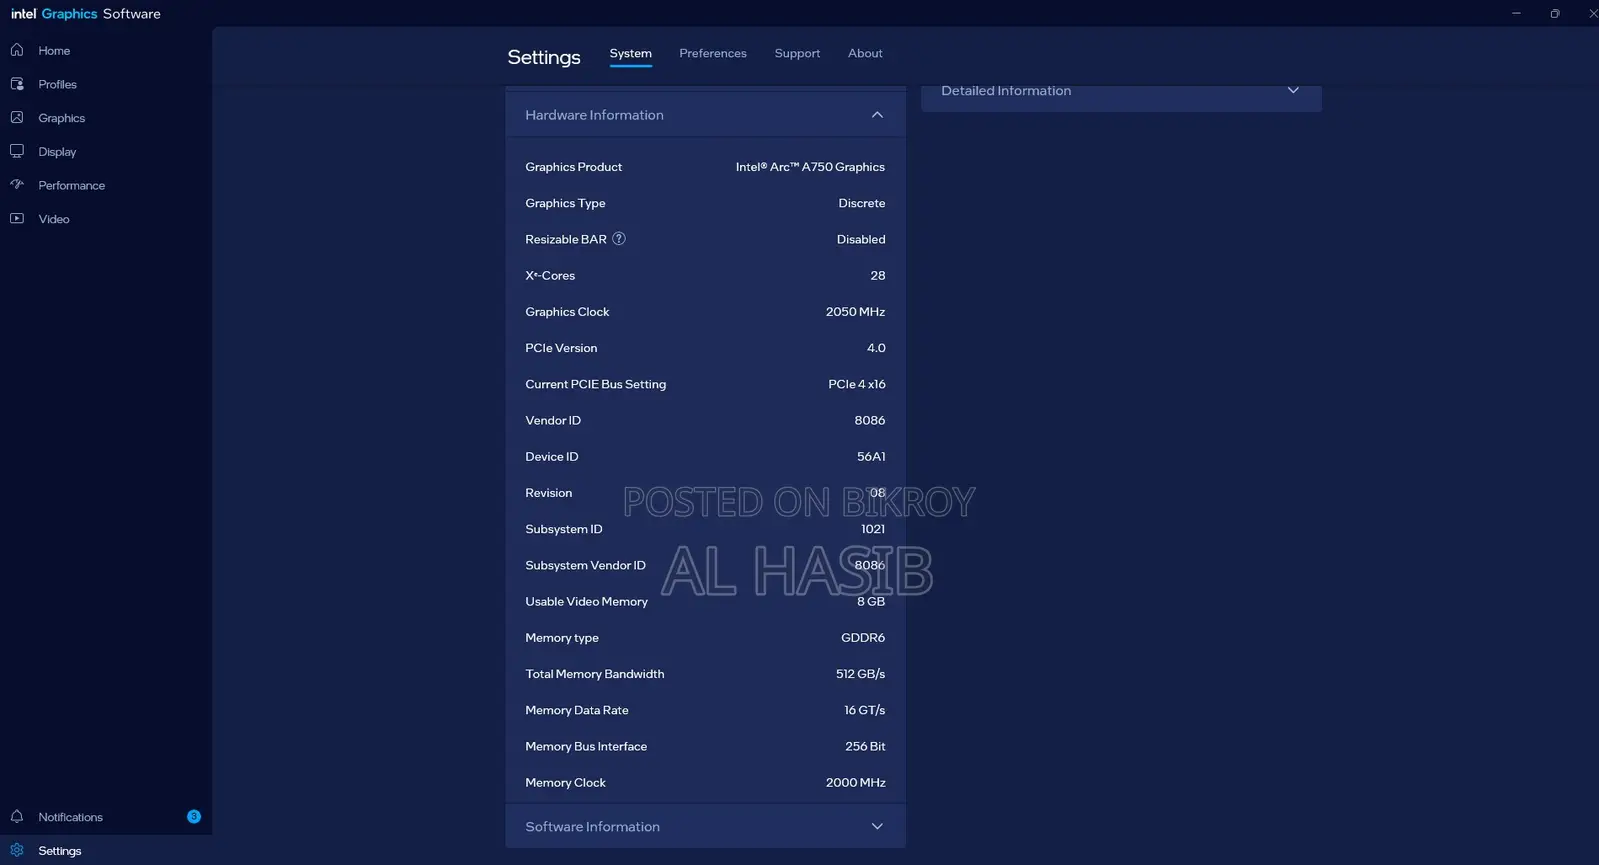1599x865 pixels.
Task: Click the Vendor ID label
Action: click(553, 420)
